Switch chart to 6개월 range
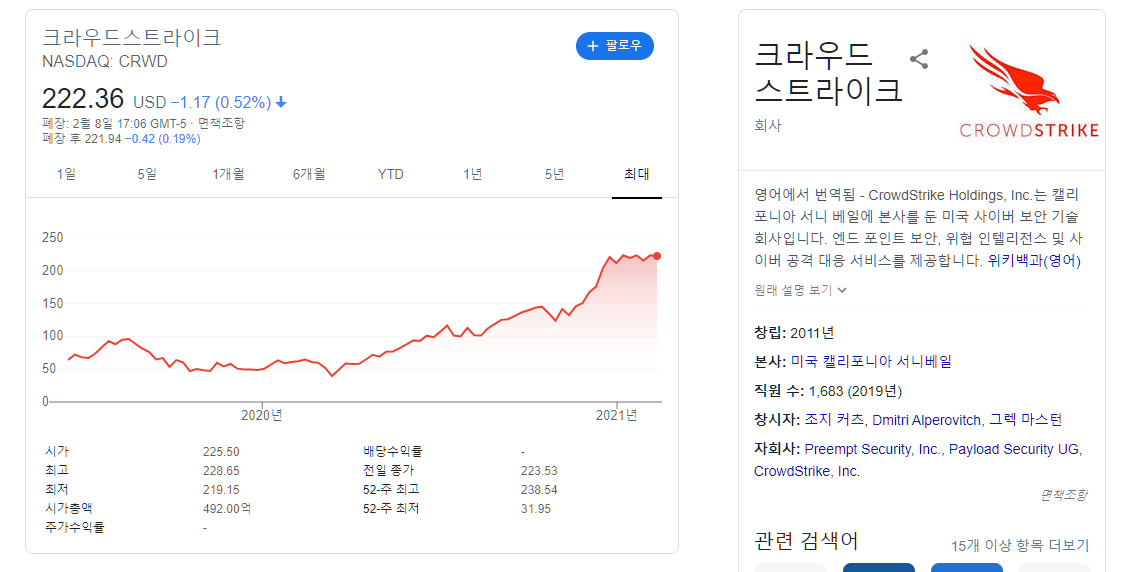The height and width of the screenshot is (572, 1143). point(309,174)
